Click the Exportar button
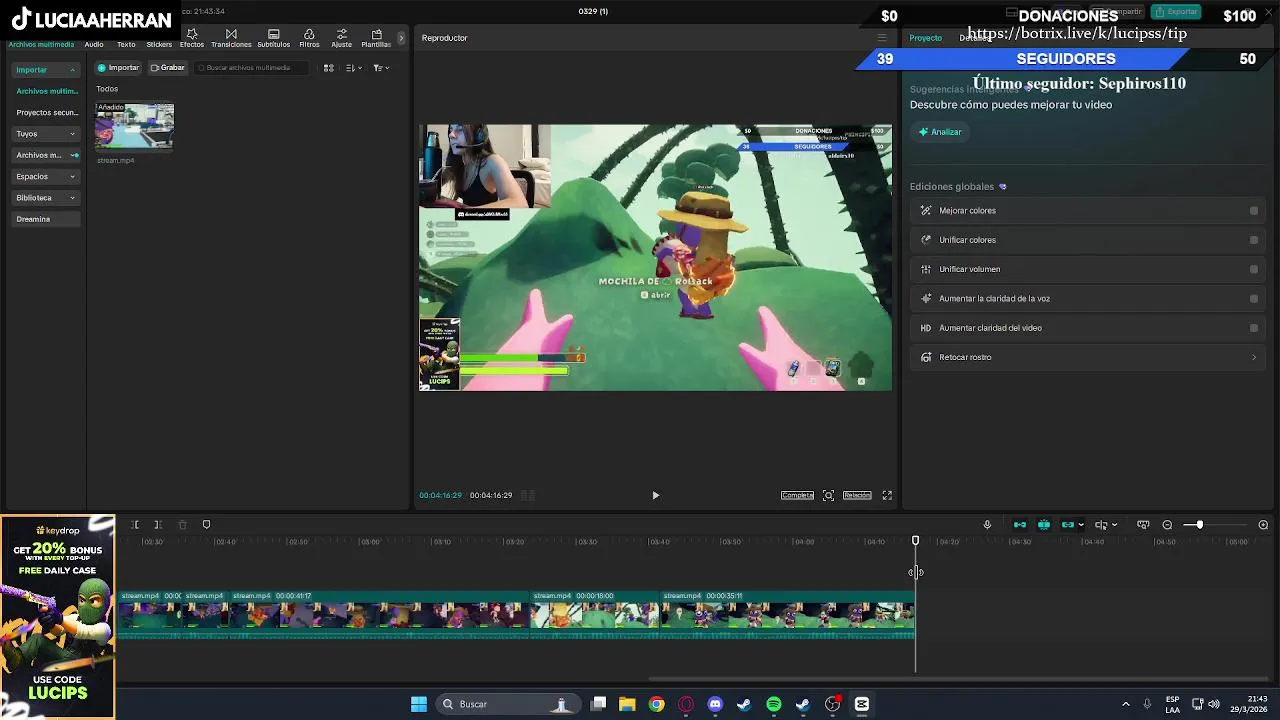This screenshot has height=720, width=1280. coord(1176,12)
